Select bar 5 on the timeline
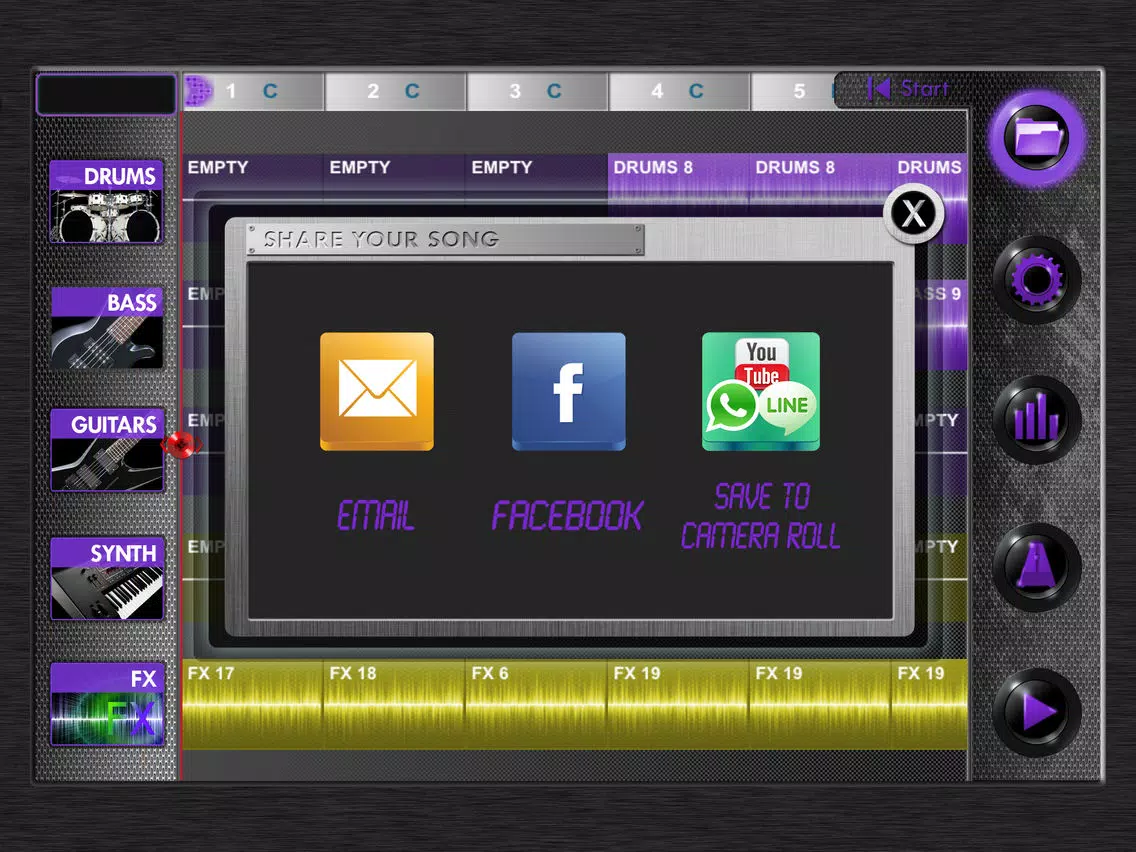 (794, 91)
